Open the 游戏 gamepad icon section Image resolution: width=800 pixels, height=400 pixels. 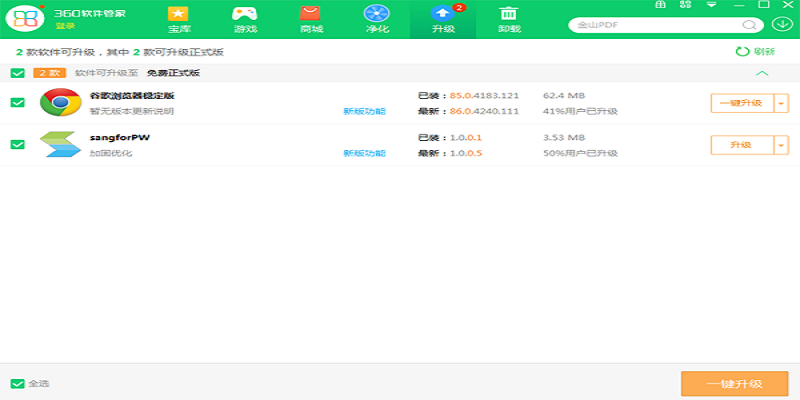click(x=245, y=19)
